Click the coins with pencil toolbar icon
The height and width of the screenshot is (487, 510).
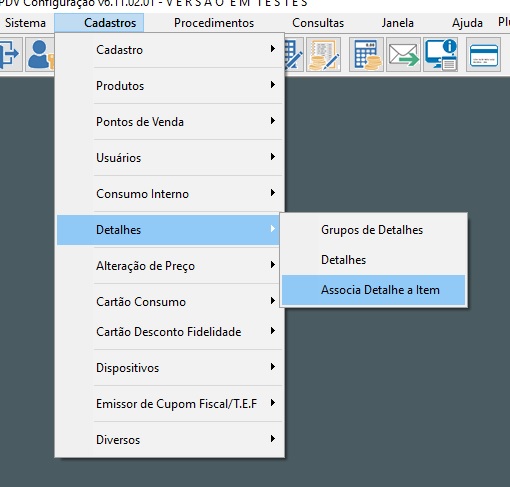click(323, 55)
